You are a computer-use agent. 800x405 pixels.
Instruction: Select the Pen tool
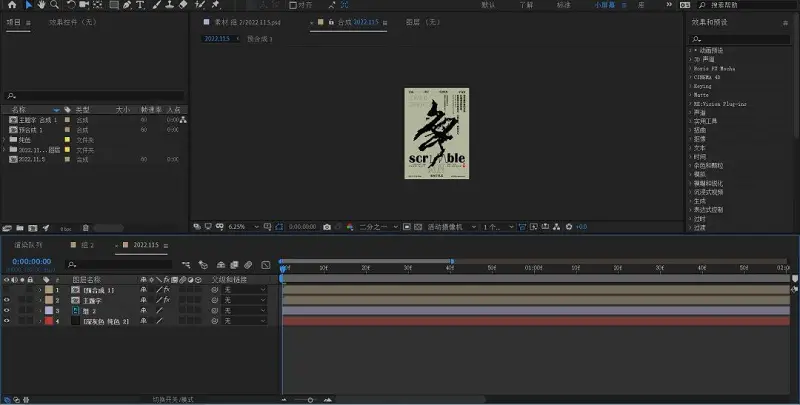(127, 5)
